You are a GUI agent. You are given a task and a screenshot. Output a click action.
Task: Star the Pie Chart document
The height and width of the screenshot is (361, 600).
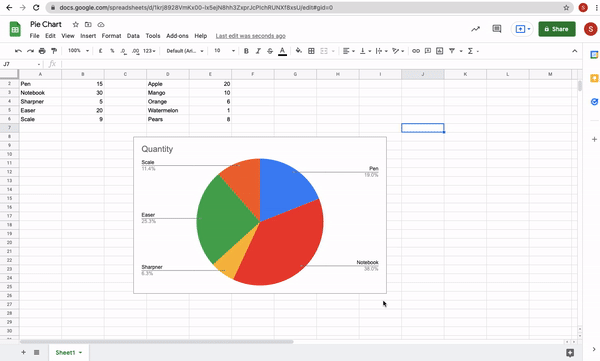click(x=76, y=25)
